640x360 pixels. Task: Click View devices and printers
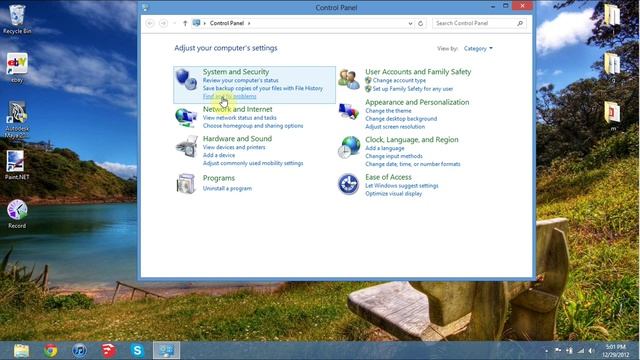coord(234,147)
